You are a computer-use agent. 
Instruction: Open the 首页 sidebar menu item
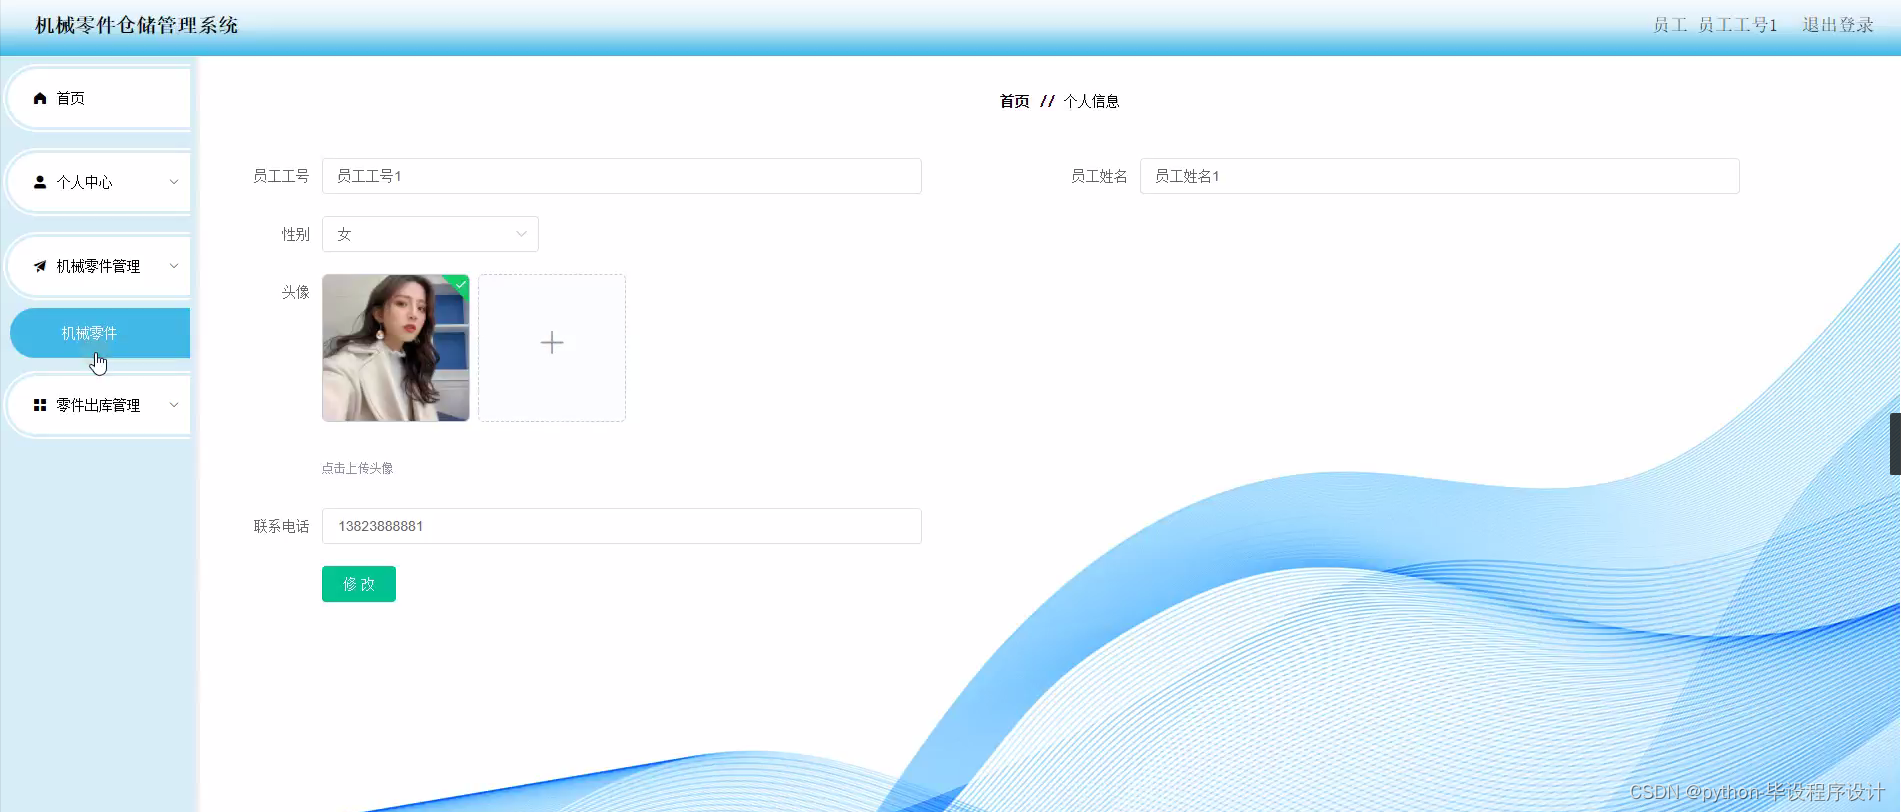pyautogui.click(x=98, y=98)
